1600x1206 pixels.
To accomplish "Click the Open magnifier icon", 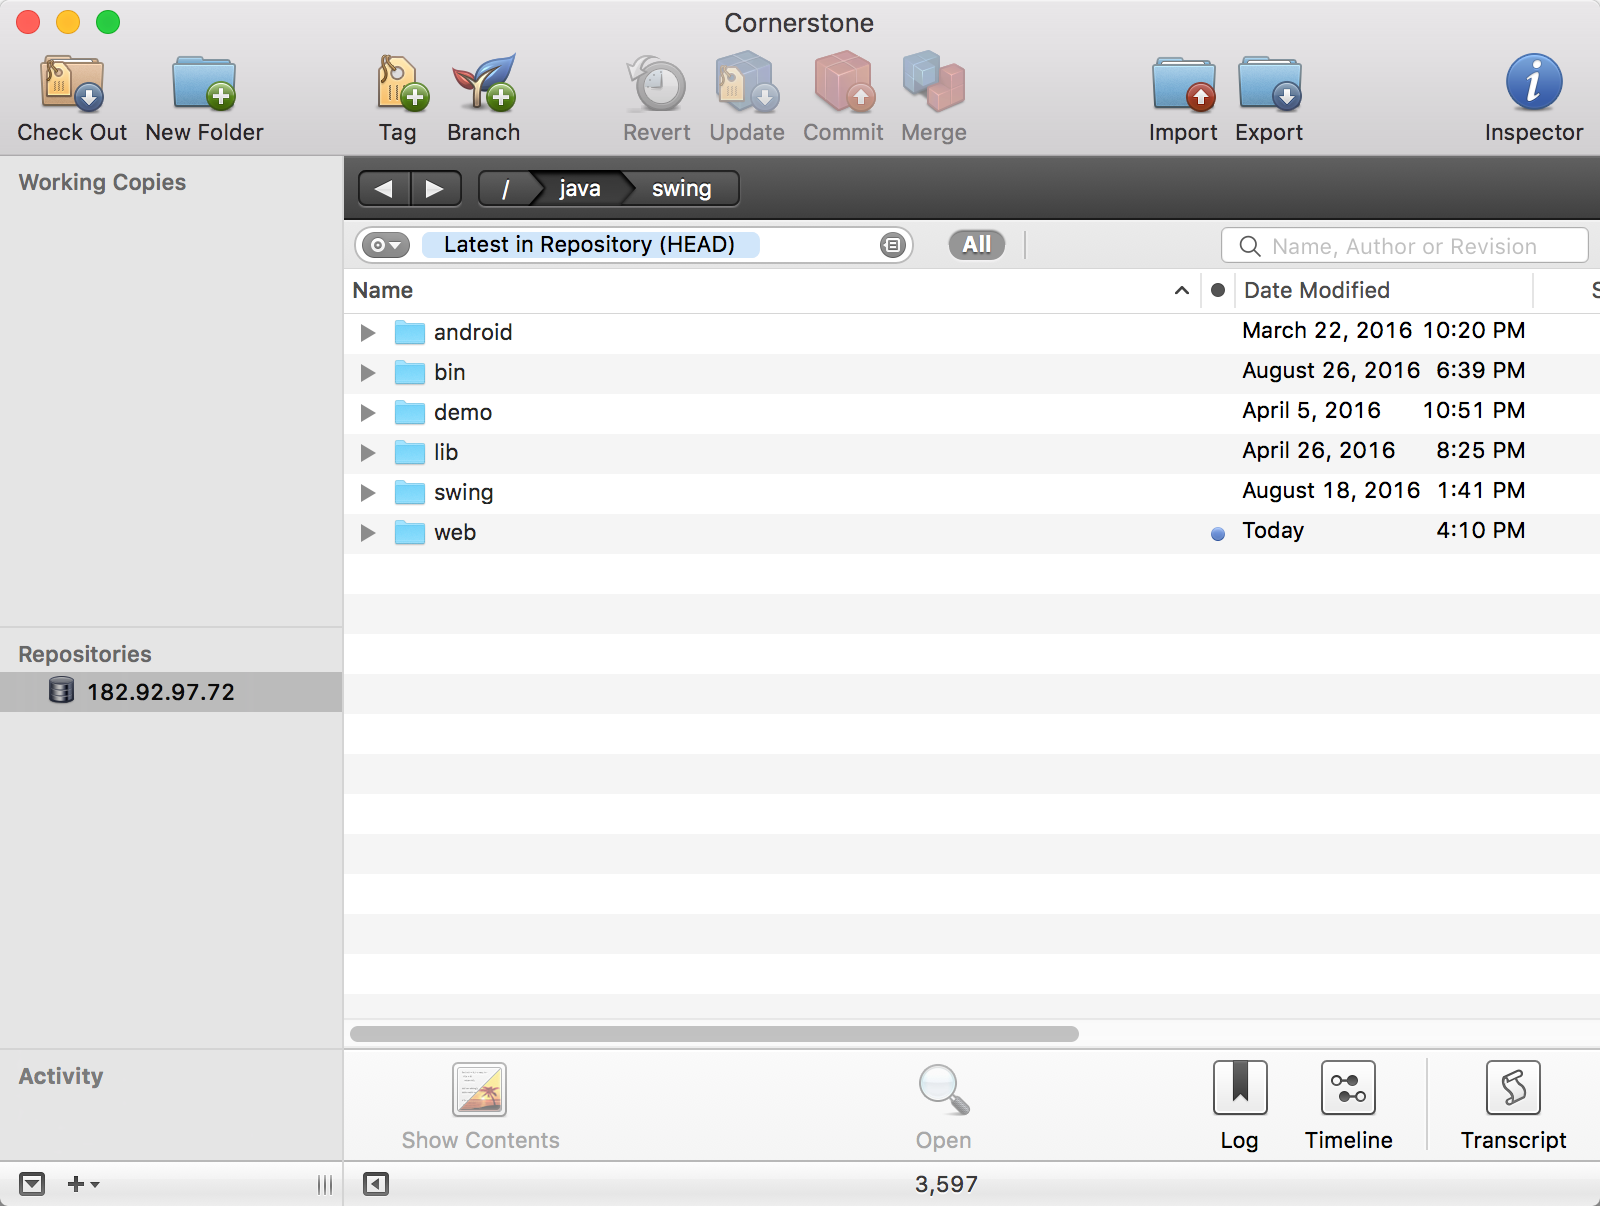I will 943,1089.
